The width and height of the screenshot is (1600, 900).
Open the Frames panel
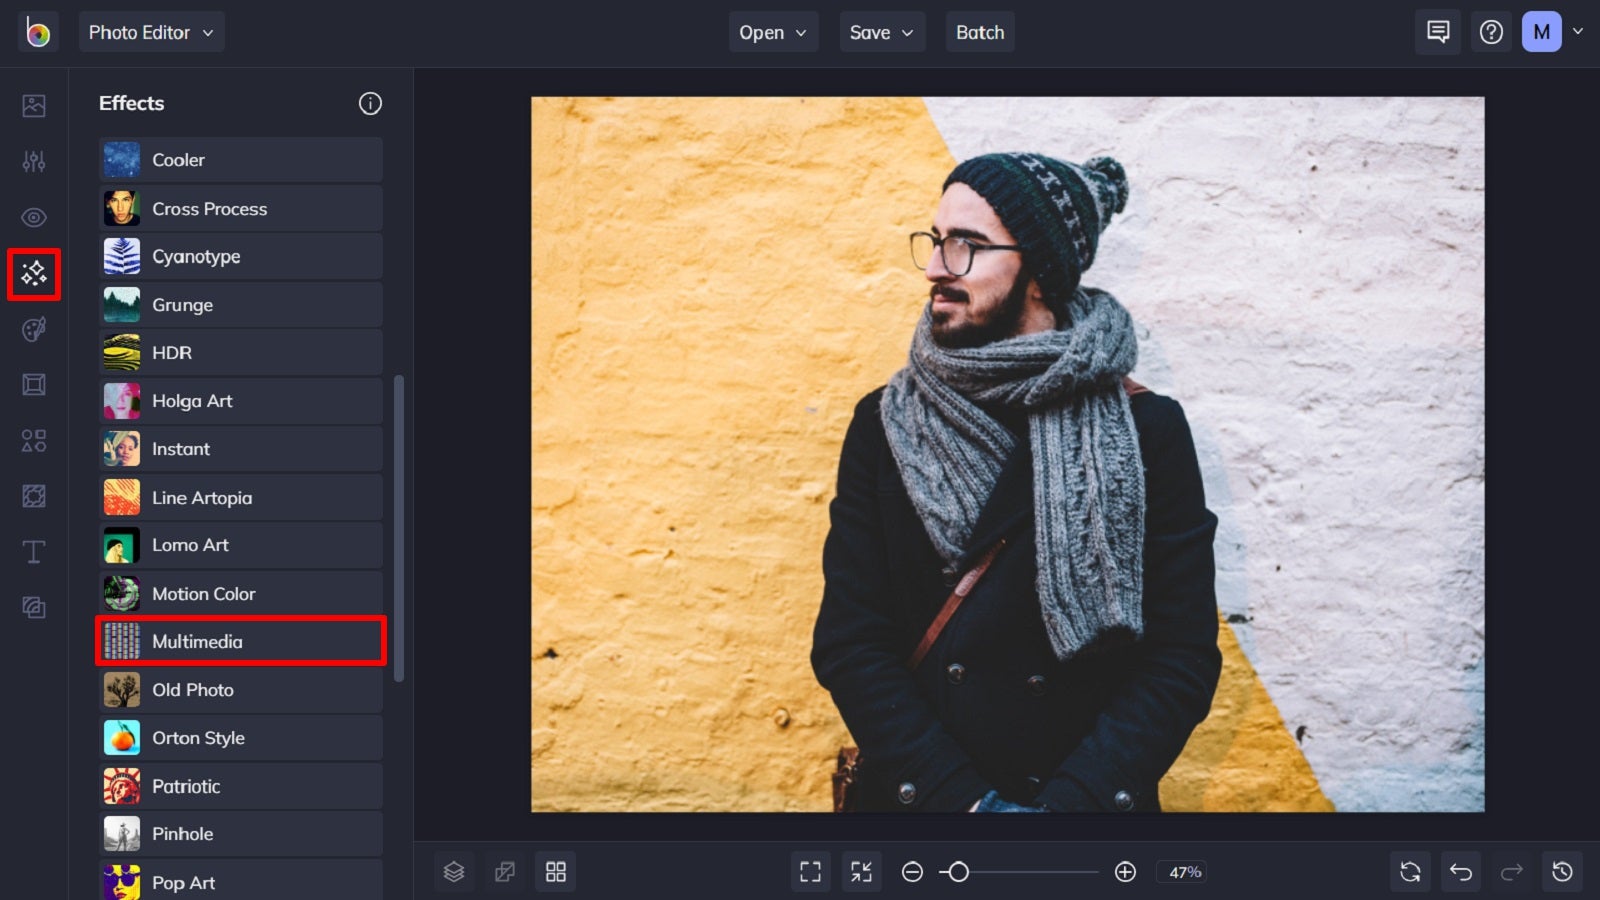pos(34,384)
